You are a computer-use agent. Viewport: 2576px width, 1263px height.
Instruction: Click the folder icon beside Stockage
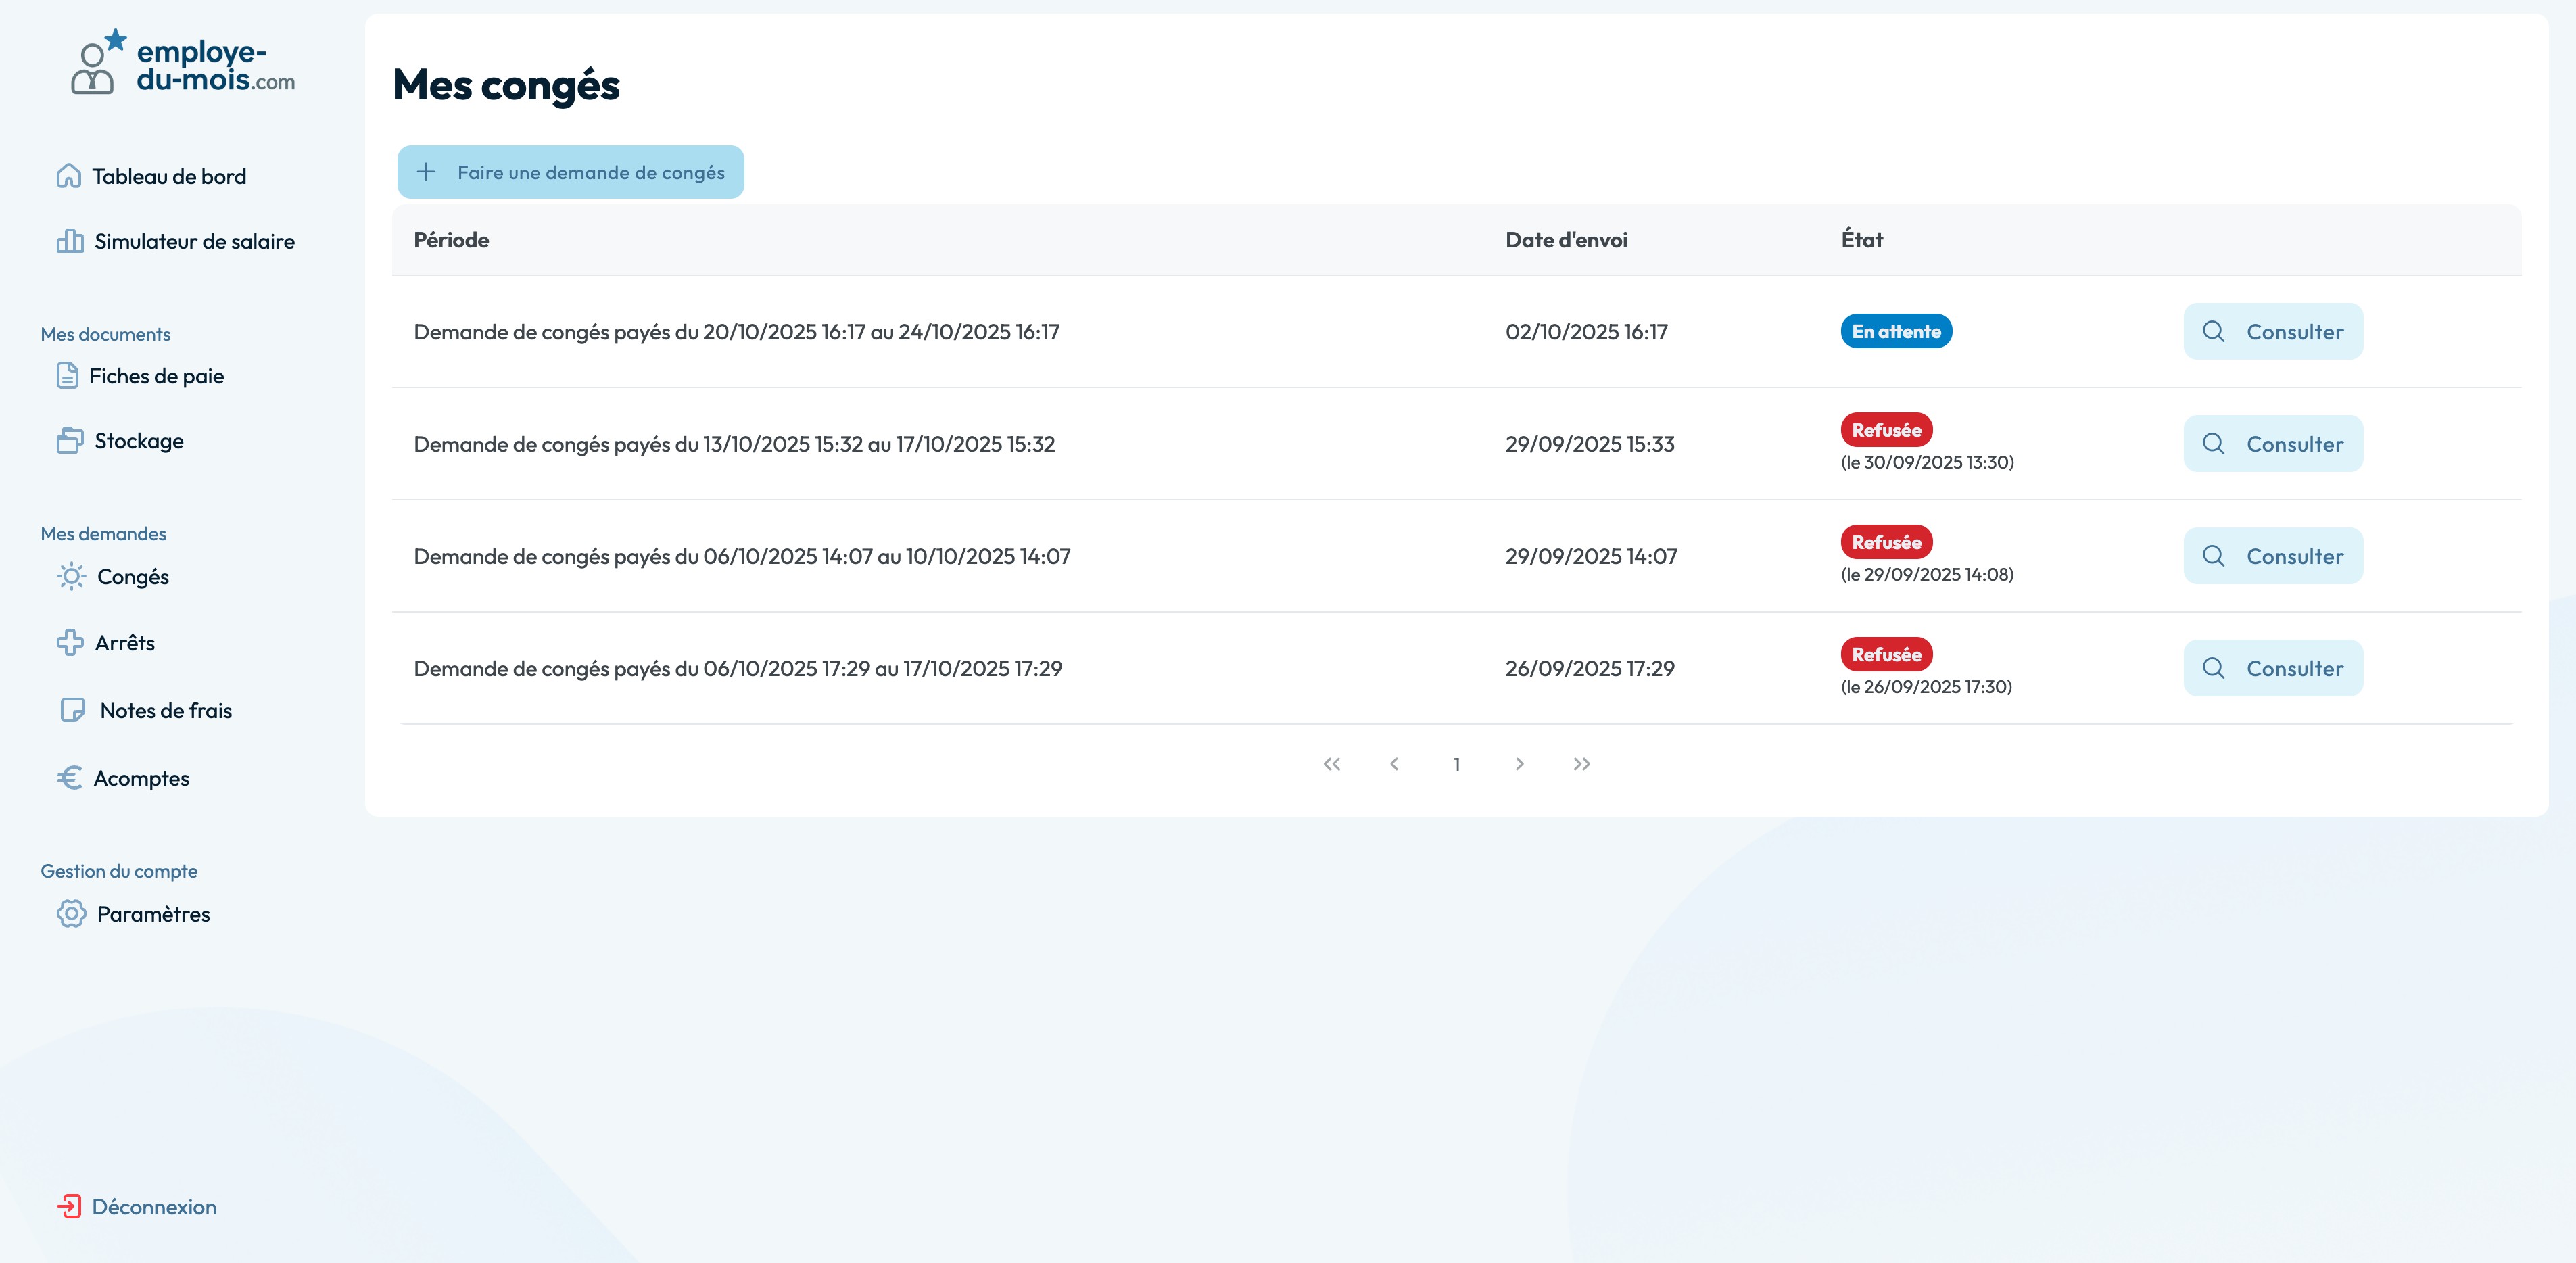pos(70,440)
